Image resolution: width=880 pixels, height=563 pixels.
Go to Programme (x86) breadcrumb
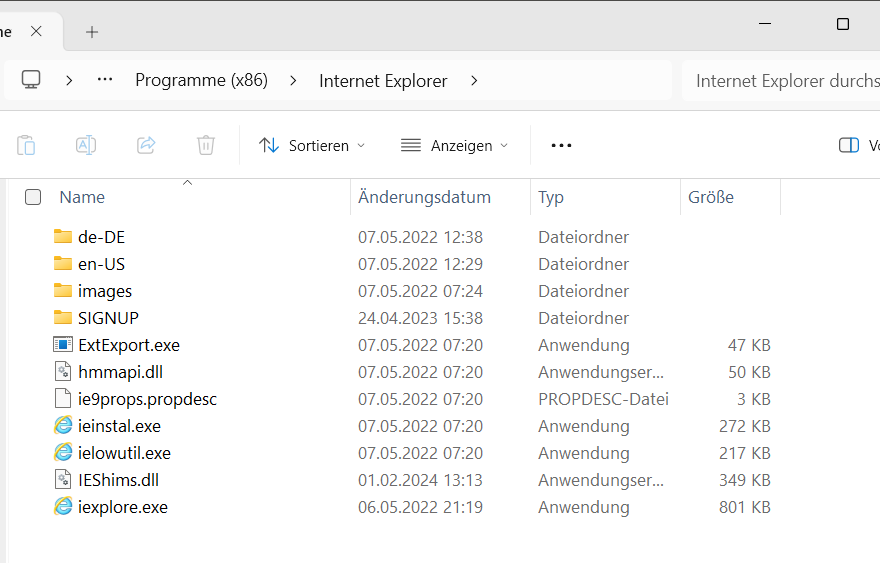(x=201, y=80)
